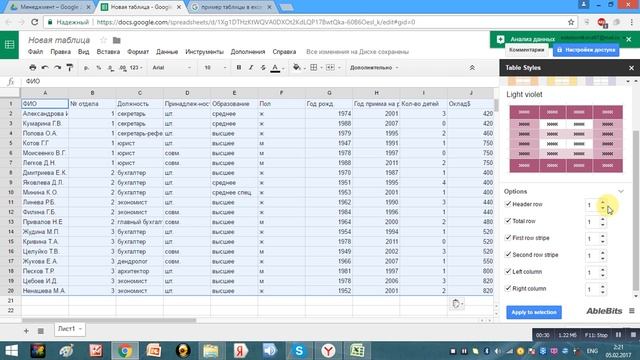
Task: Open the AbleBits hamburger menu
Action: click(632, 311)
